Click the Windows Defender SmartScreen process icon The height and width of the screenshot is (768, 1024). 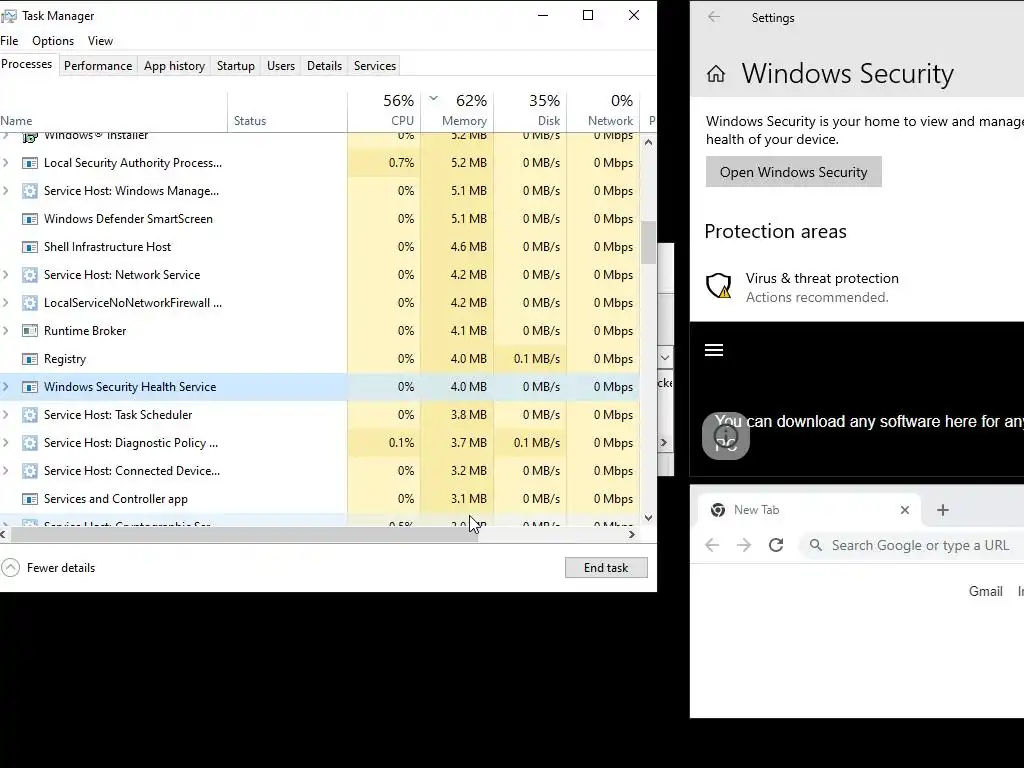(x=29, y=219)
